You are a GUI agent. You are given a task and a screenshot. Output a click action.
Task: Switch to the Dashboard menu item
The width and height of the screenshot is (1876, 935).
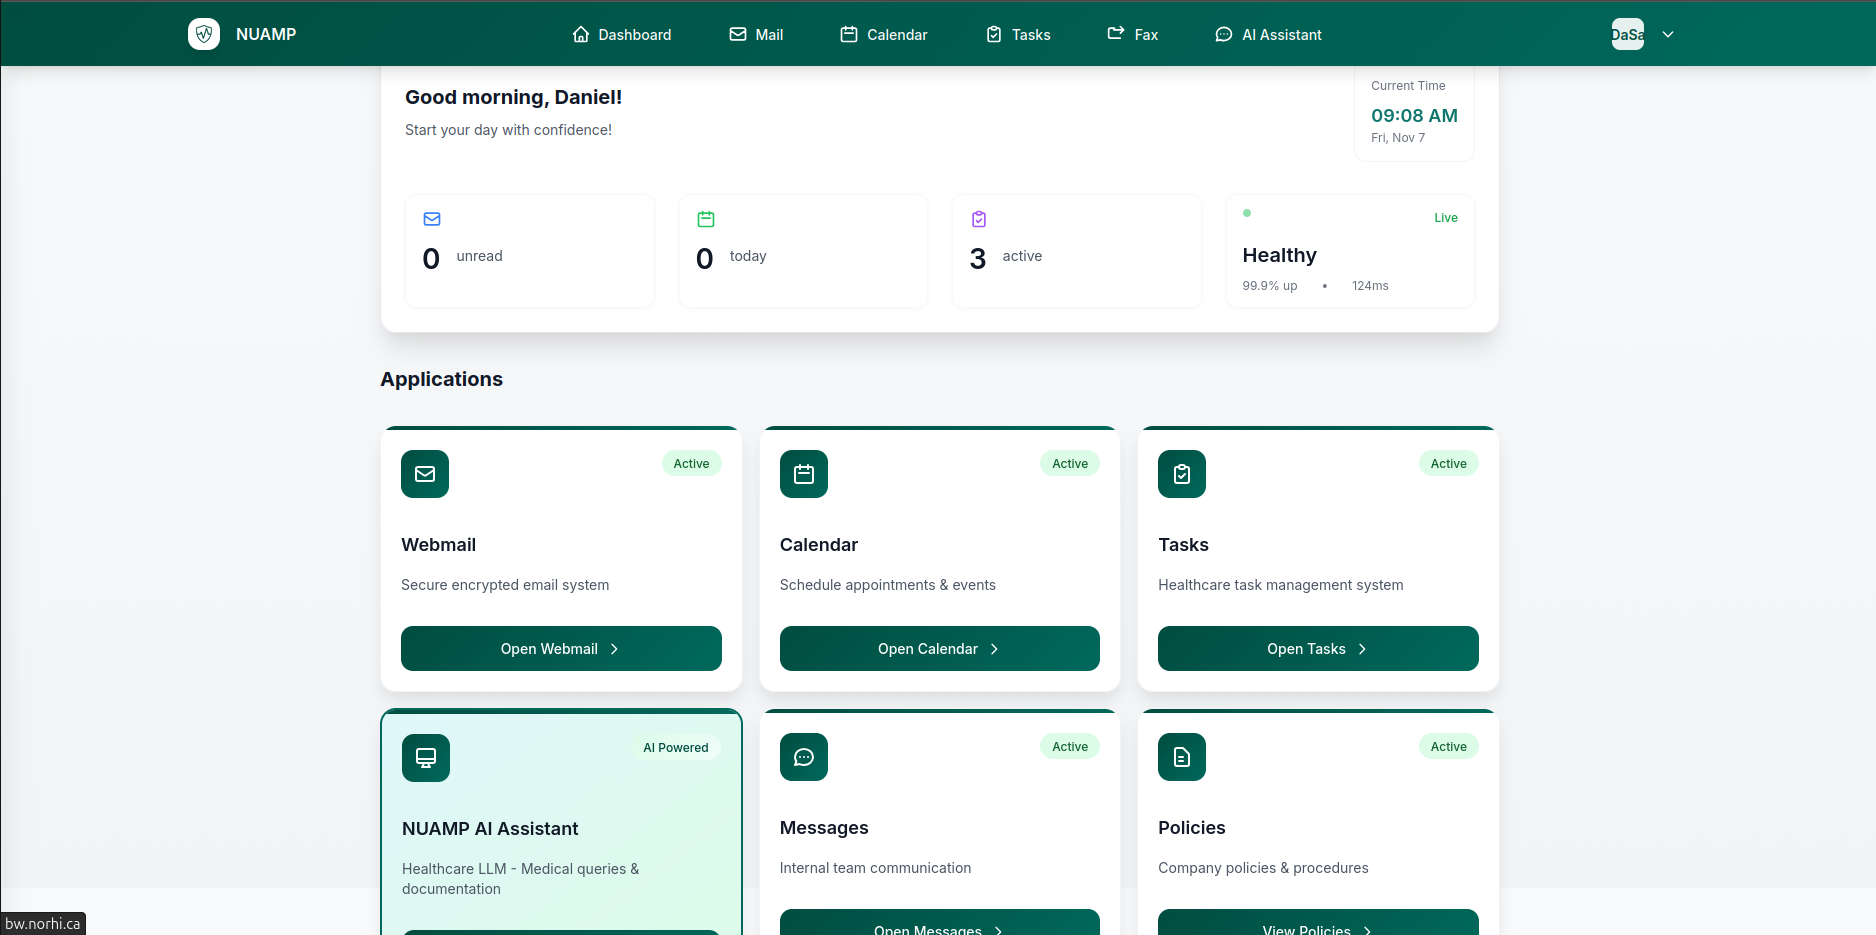(621, 33)
